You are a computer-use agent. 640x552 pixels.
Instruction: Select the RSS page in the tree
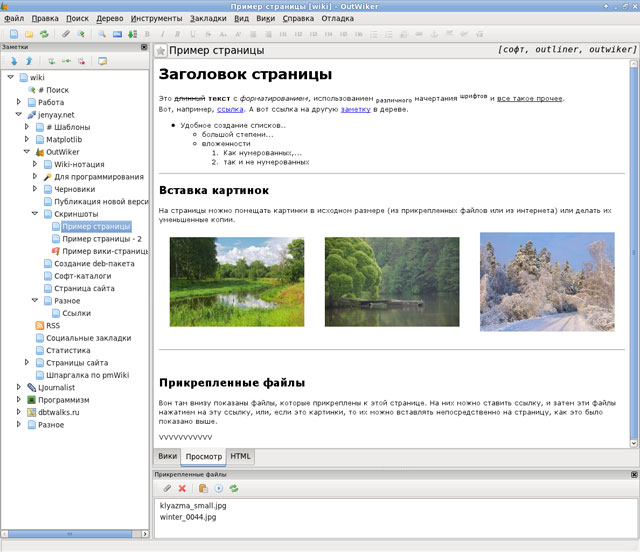tap(53, 325)
